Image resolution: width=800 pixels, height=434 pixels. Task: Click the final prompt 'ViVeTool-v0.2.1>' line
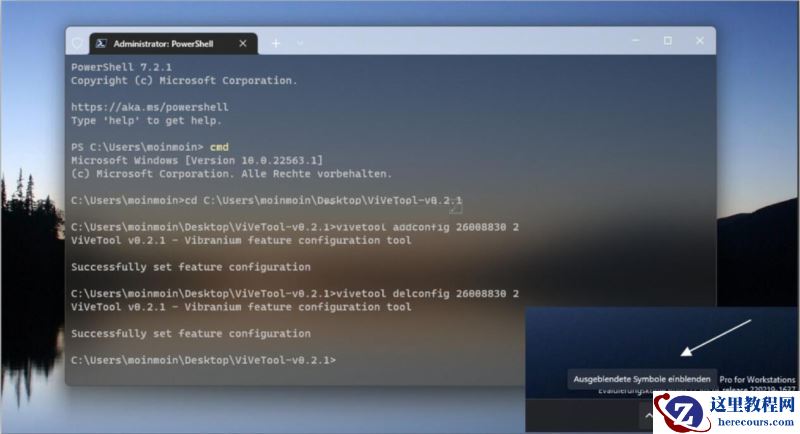(204, 360)
